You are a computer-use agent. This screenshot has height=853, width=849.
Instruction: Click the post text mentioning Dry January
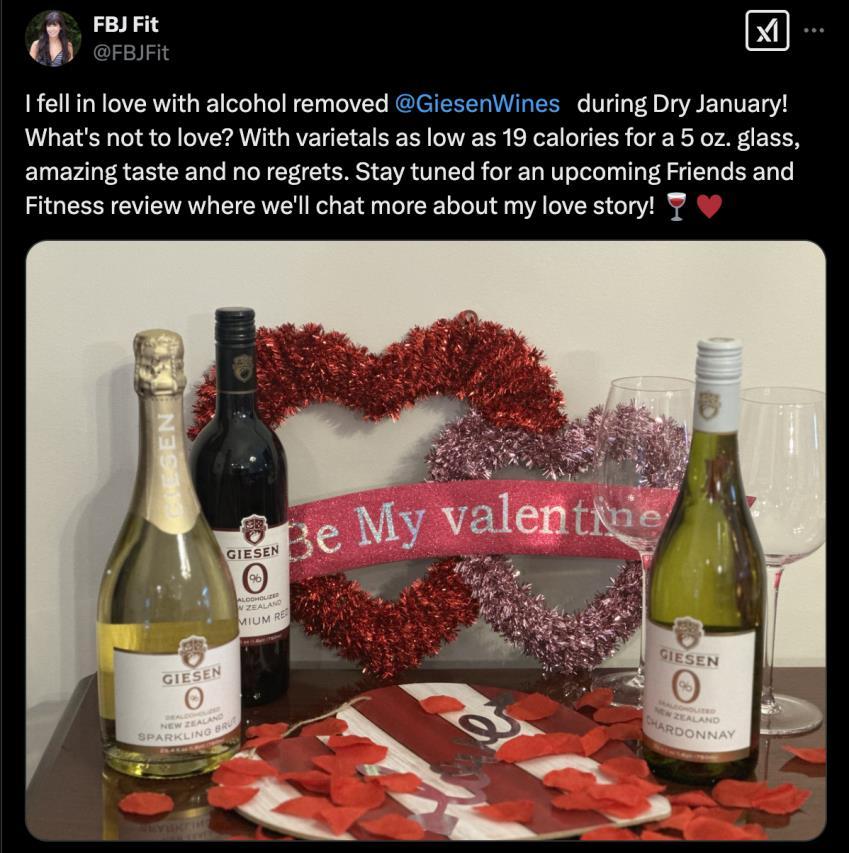[x=682, y=103]
